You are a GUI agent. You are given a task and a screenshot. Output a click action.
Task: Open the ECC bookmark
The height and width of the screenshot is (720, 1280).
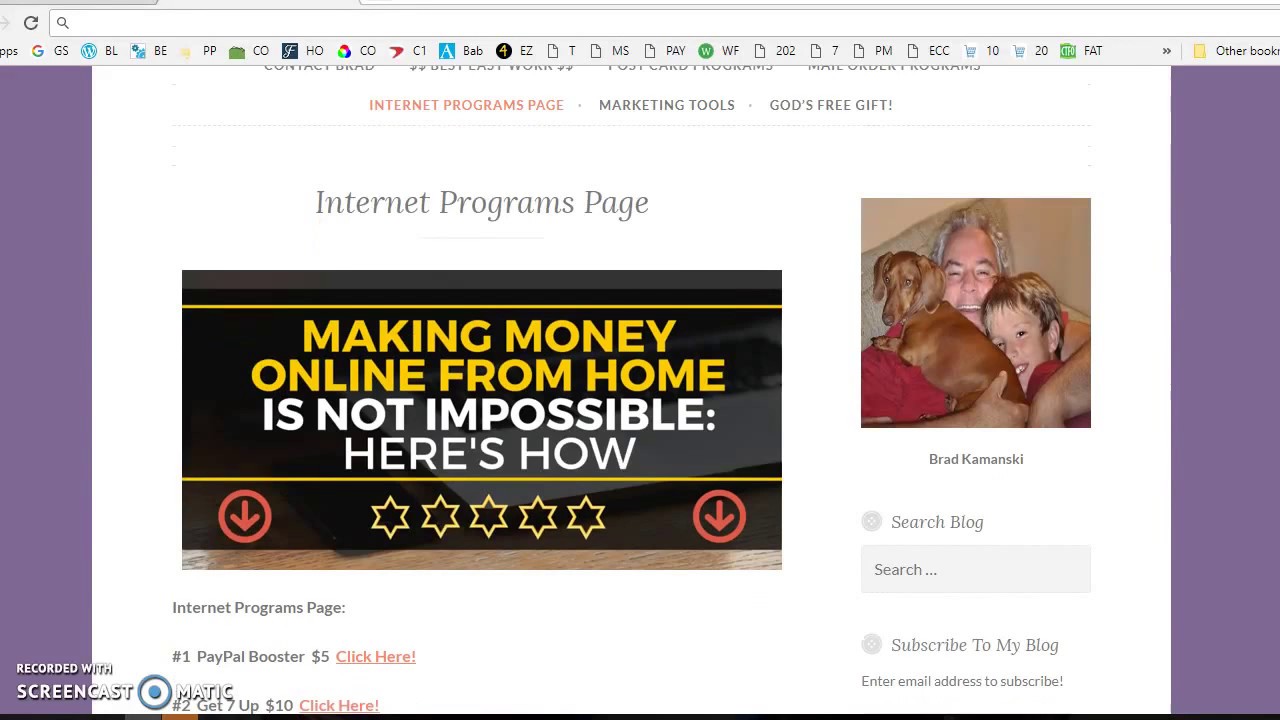[928, 50]
